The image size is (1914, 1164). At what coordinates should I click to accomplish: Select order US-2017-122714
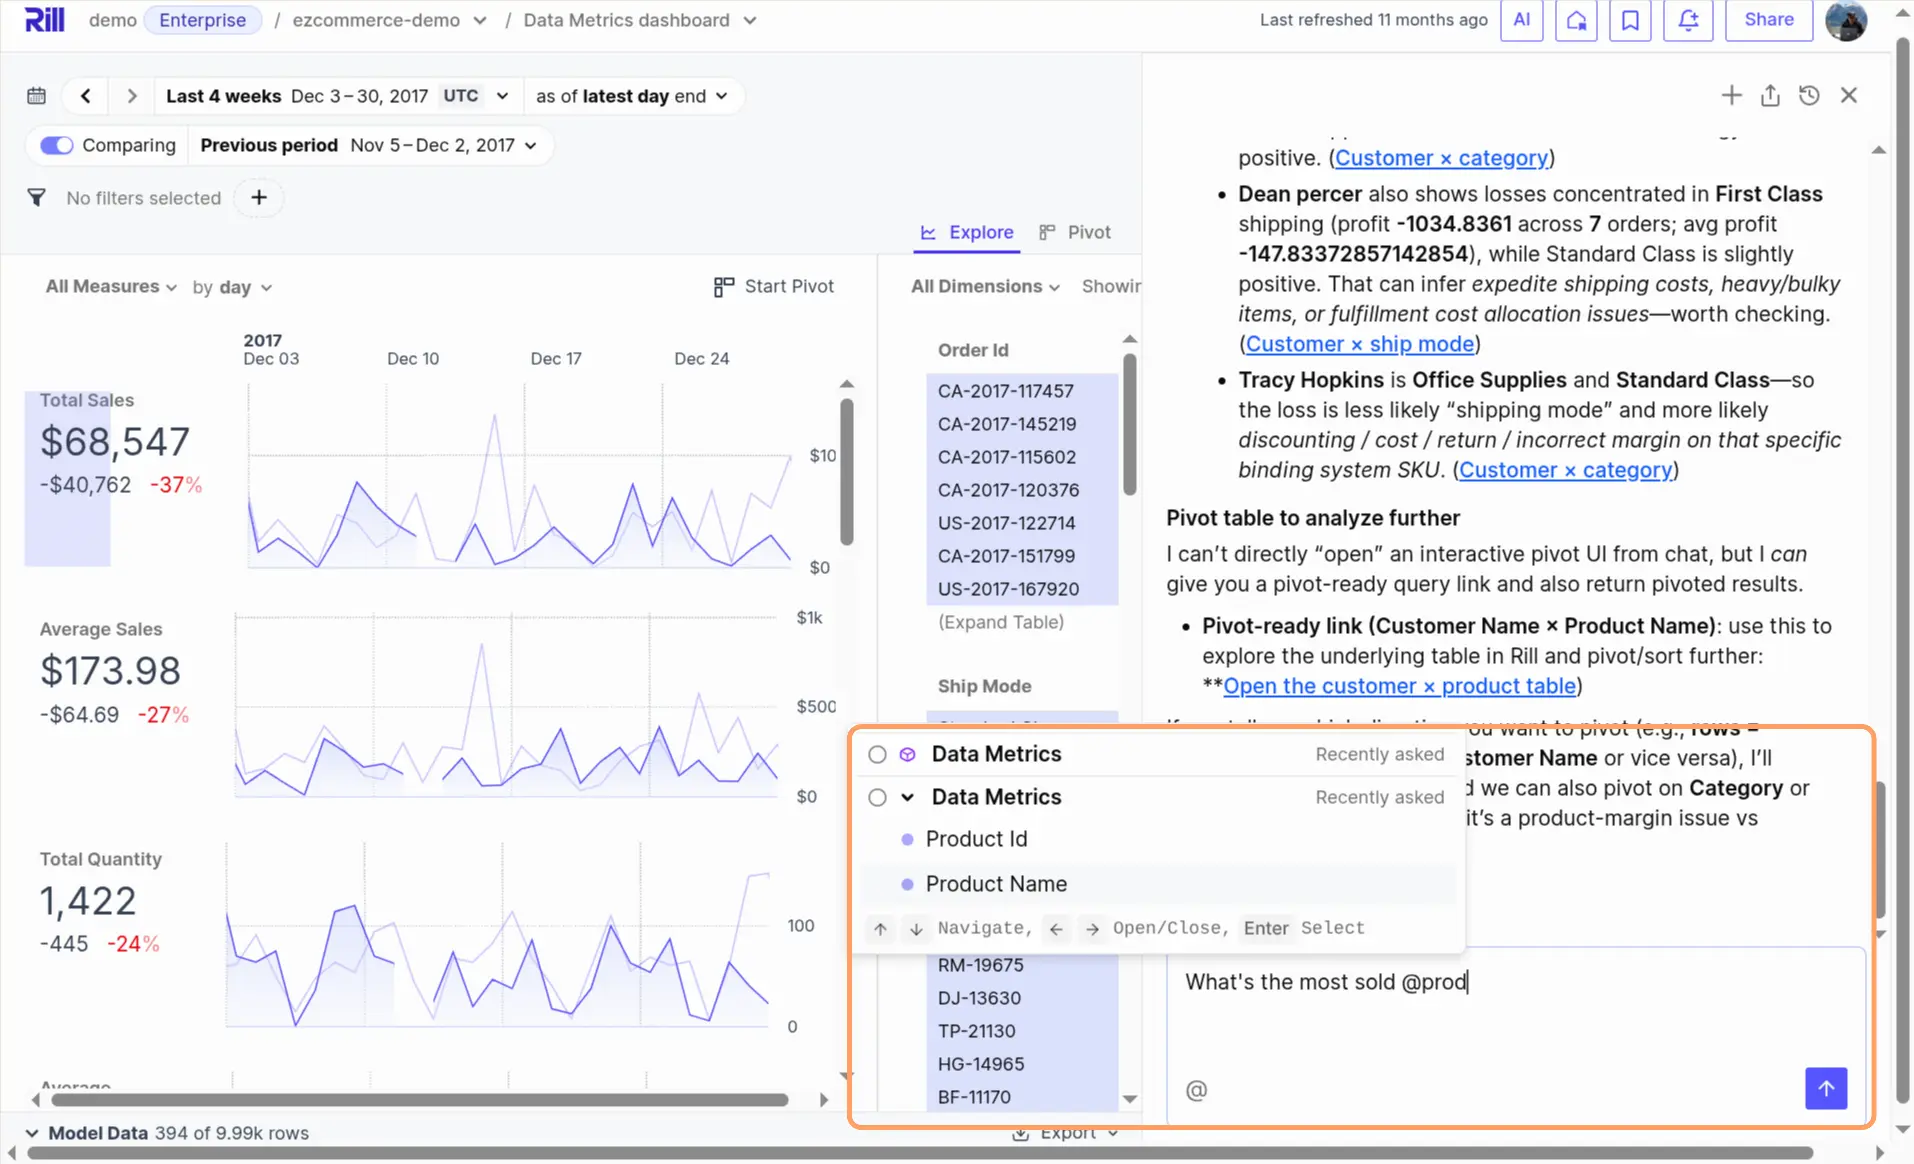click(x=1022, y=523)
